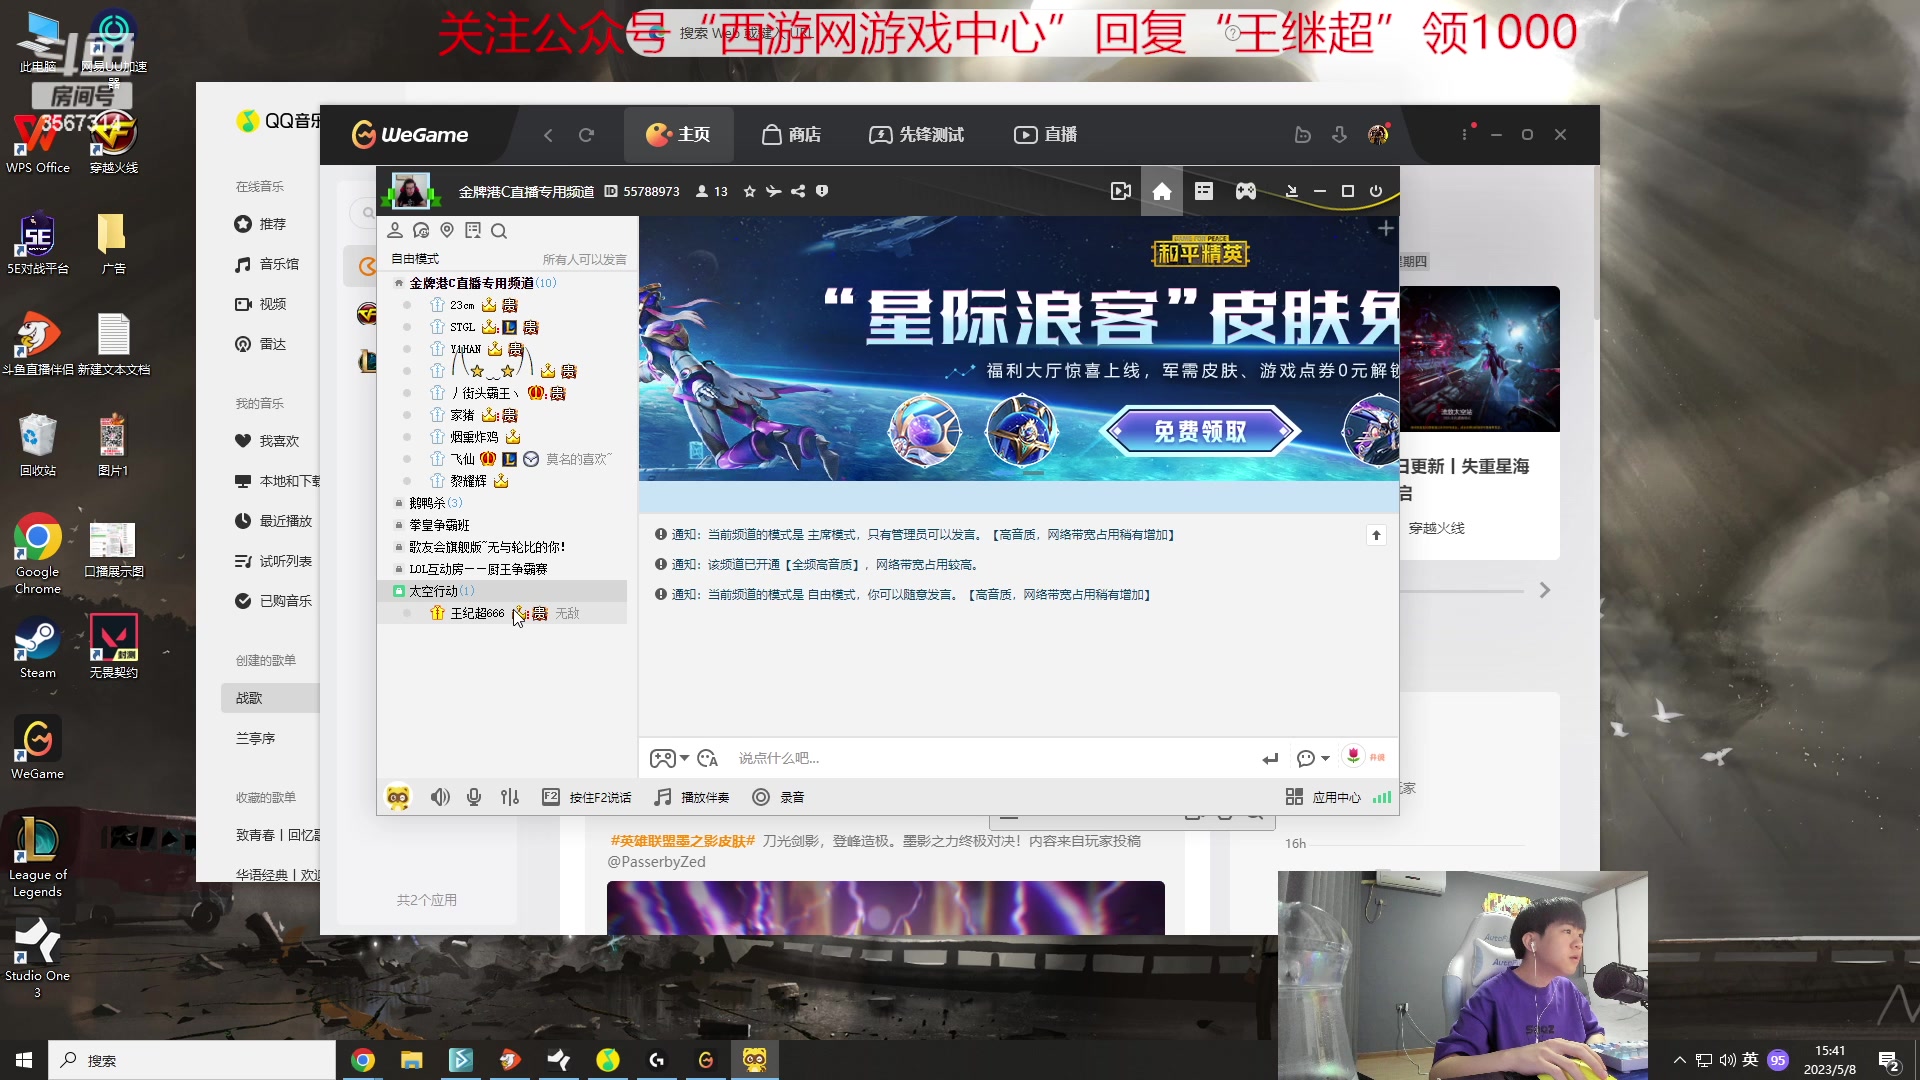Toggle the microphone in bottom bar
Screen dimensions: 1920x1080
[x=474, y=797]
